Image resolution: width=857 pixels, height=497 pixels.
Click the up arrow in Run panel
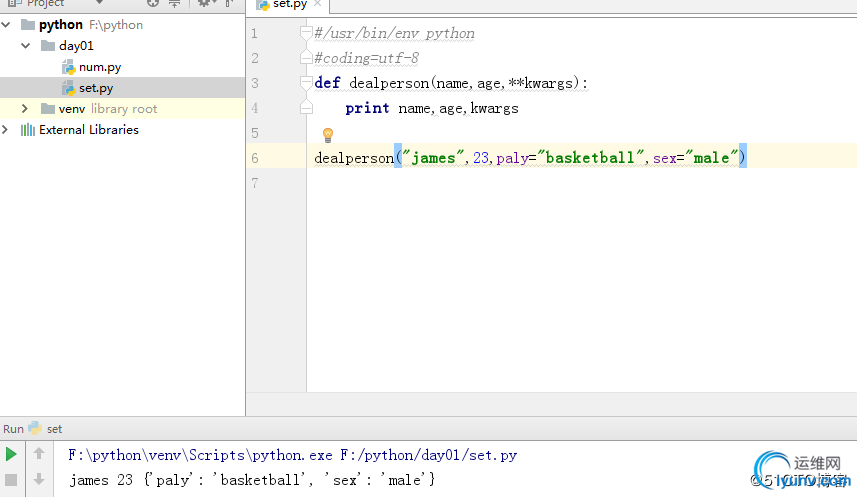pyautogui.click(x=39, y=453)
